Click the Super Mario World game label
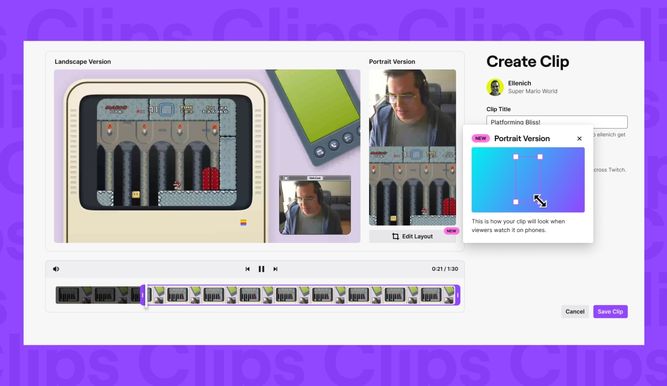667x386 pixels. [x=533, y=91]
